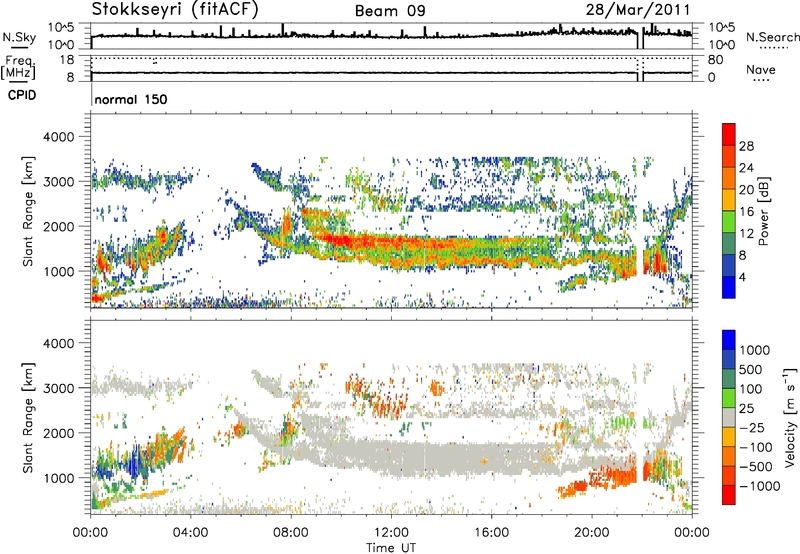Viewport: 800px width, 554px height.
Task: Click the '08:00' time tick label
Action: coord(291,533)
